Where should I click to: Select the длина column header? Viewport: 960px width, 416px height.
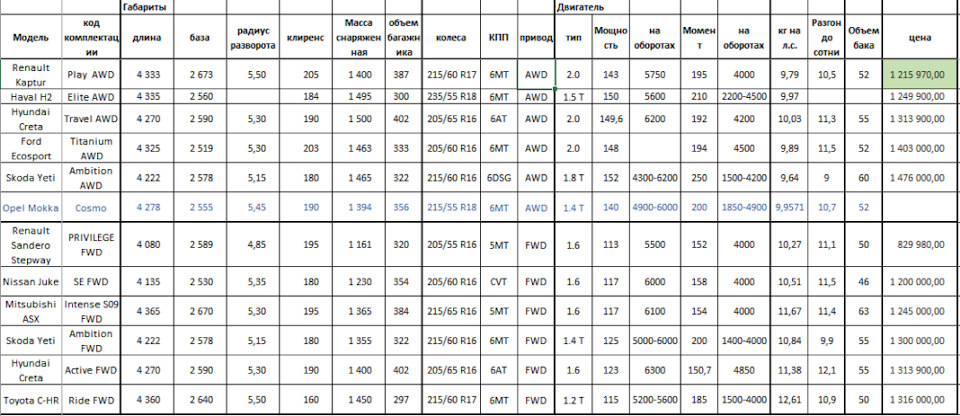pos(147,37)
